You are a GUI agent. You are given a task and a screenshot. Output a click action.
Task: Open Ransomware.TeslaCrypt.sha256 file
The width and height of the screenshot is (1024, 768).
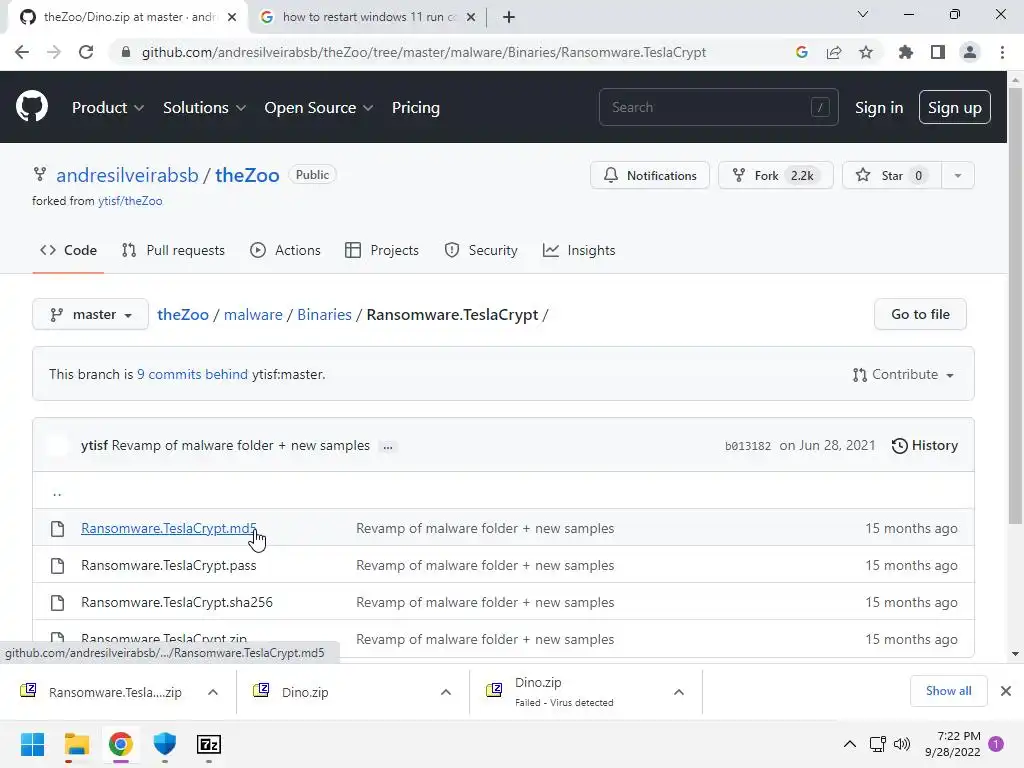tap(177, 602)
